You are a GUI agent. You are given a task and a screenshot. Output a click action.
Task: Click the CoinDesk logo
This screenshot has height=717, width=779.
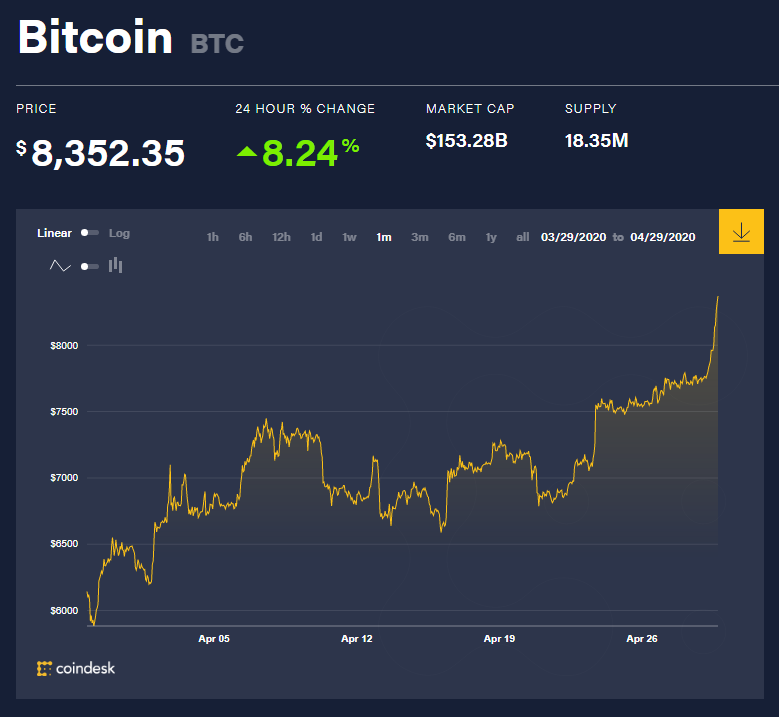(x=76, y=668)
